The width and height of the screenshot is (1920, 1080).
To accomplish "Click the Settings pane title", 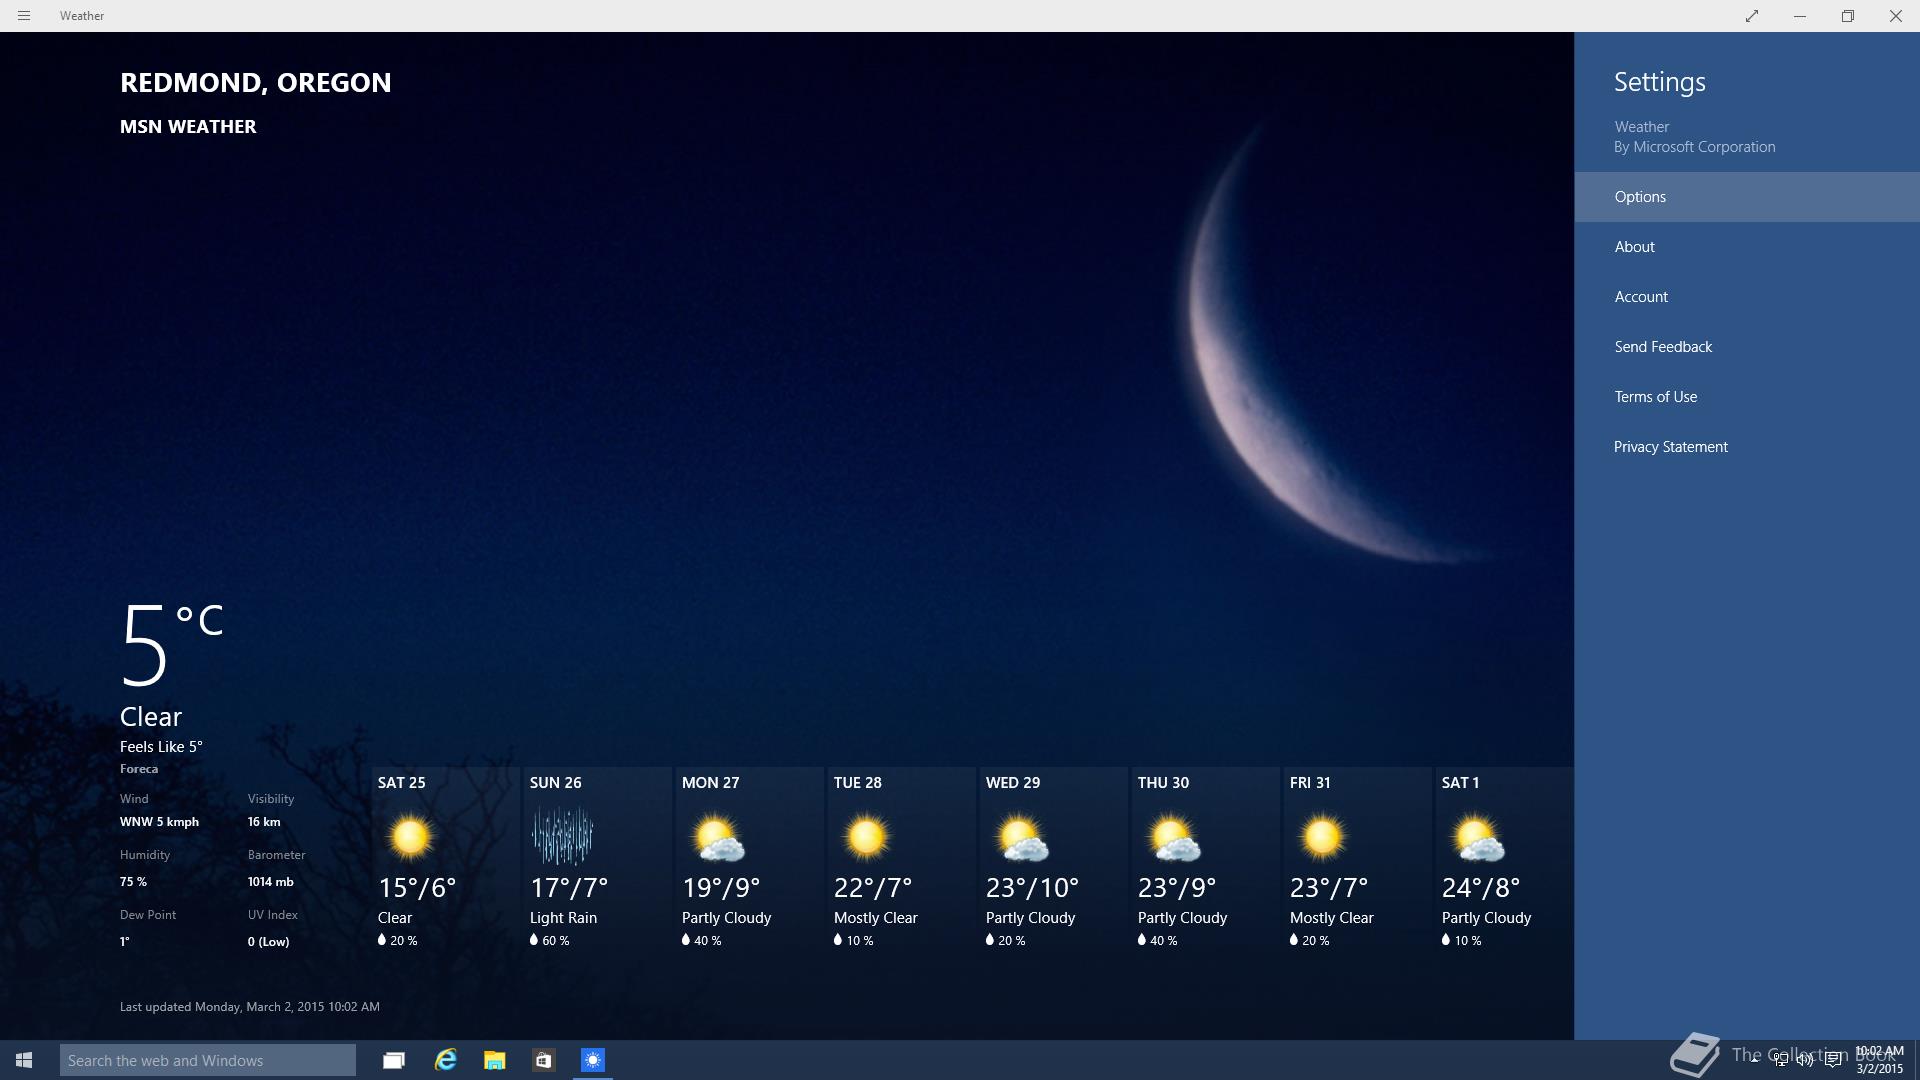I will pyautogui.click(x=1660, y=82).
